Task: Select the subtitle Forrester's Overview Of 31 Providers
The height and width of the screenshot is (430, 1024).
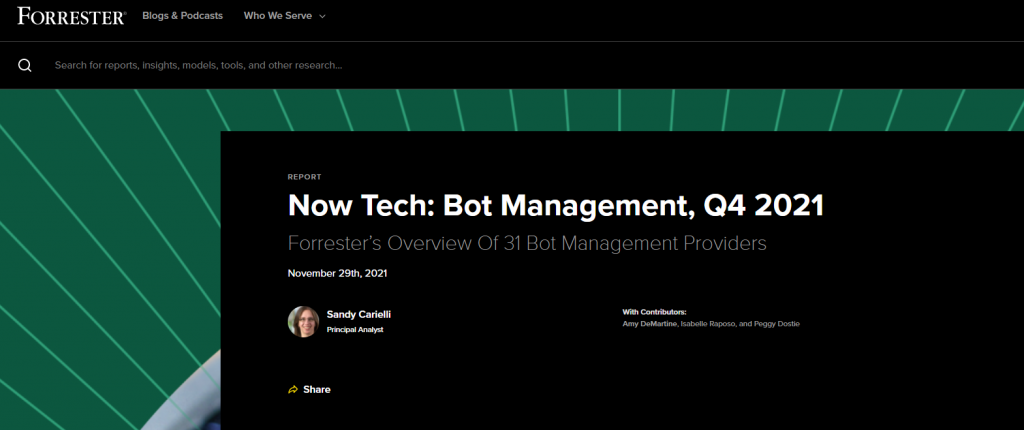Action: (527, 244)
